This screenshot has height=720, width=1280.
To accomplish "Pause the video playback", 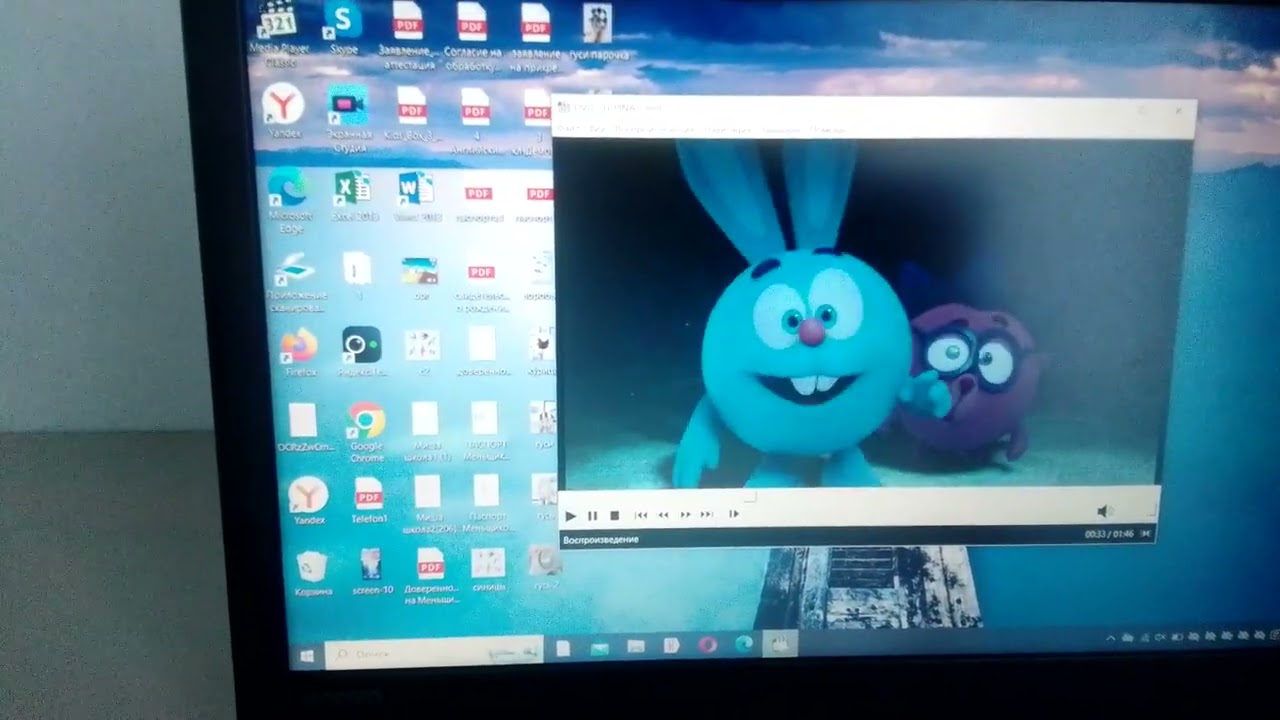I will point(592,516).
